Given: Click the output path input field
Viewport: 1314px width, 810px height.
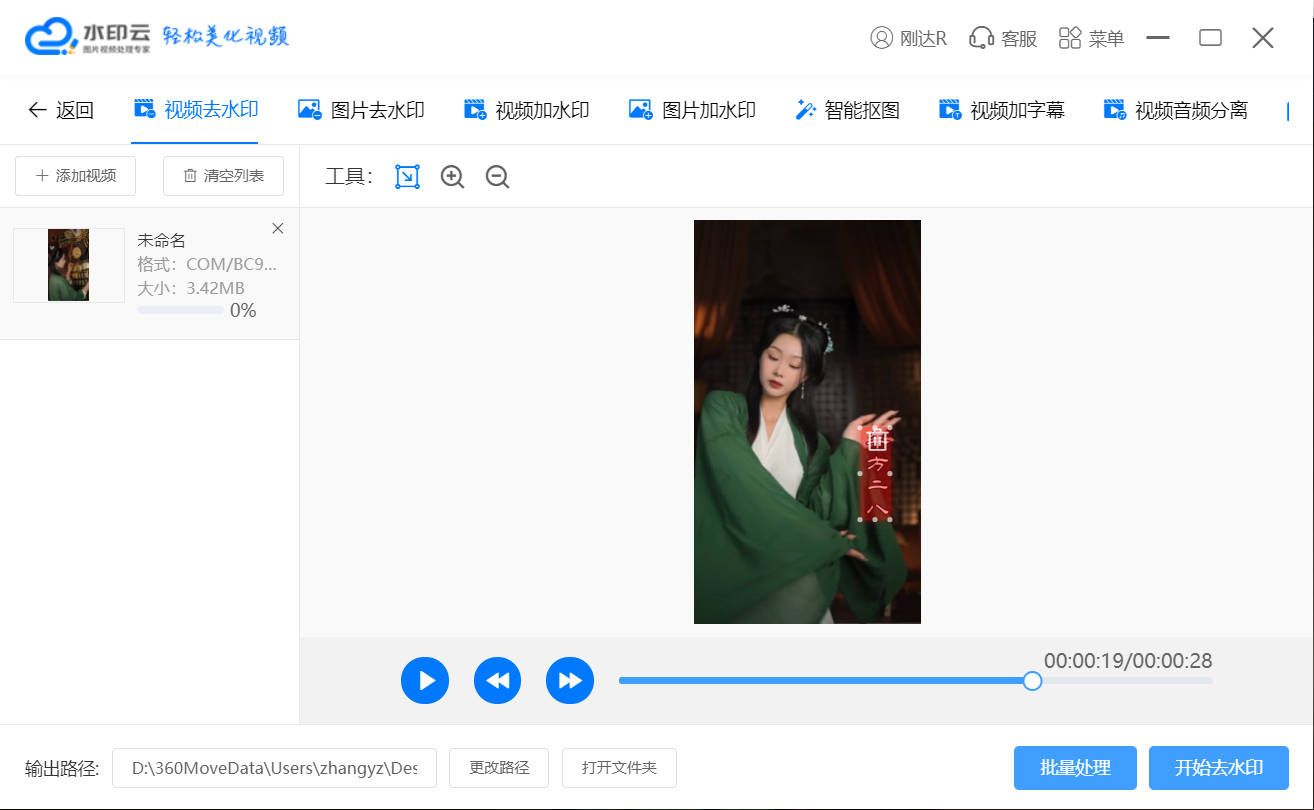Looking at the screenshot, I should (274, 768).
